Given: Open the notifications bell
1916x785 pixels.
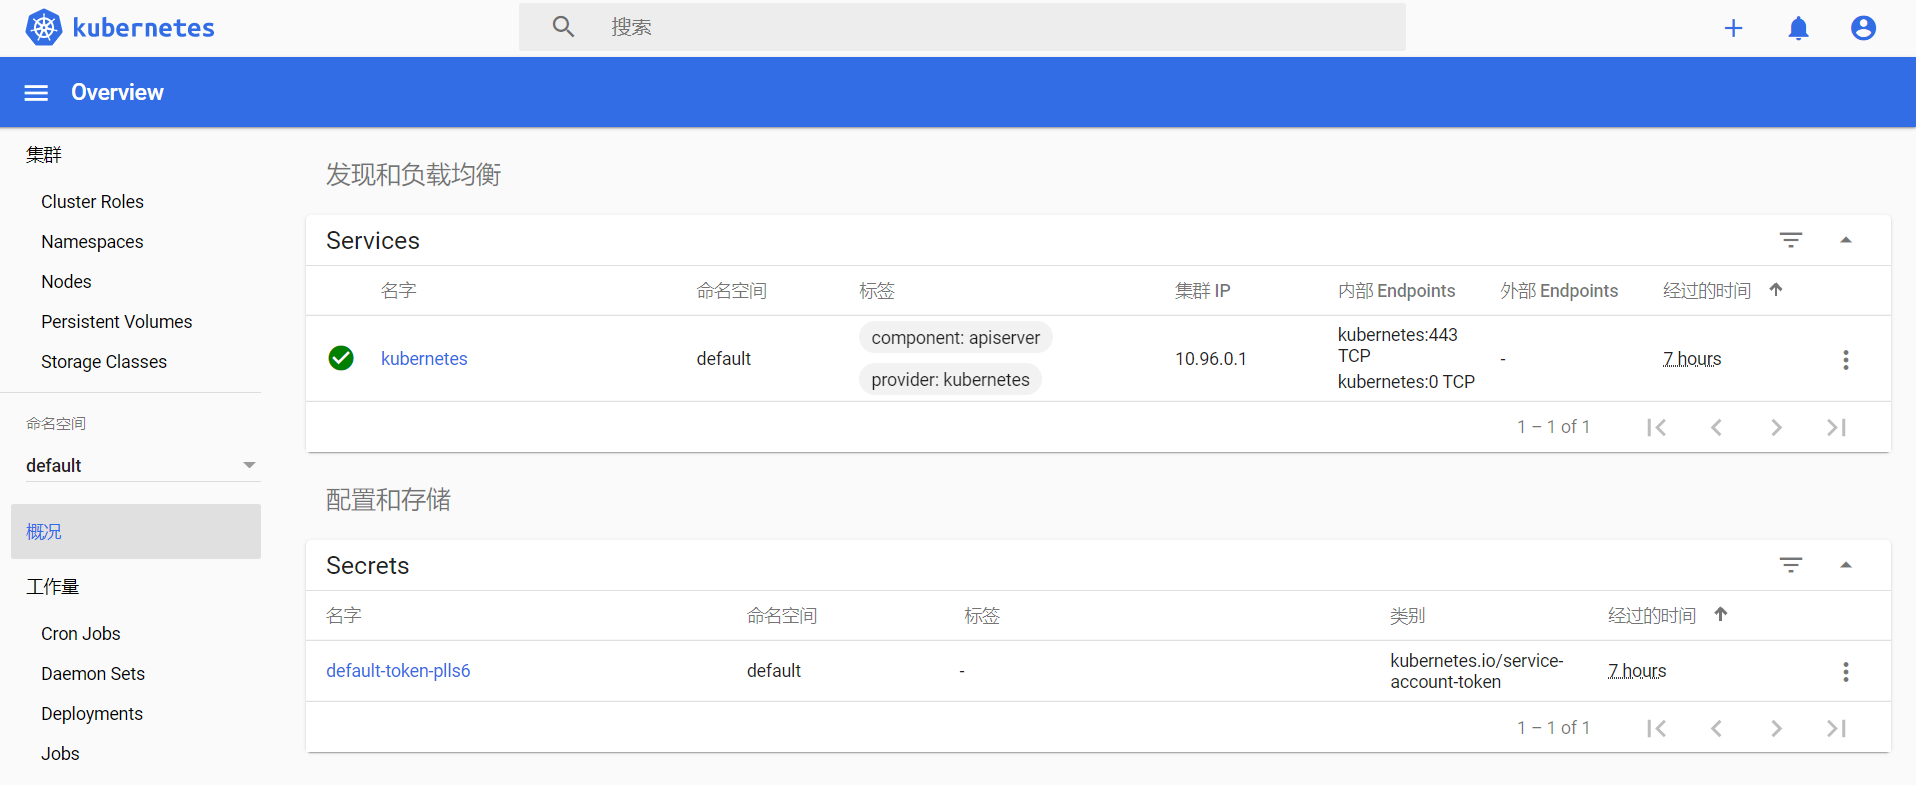Looking at the screenshot, I should tap(1798, 28).
